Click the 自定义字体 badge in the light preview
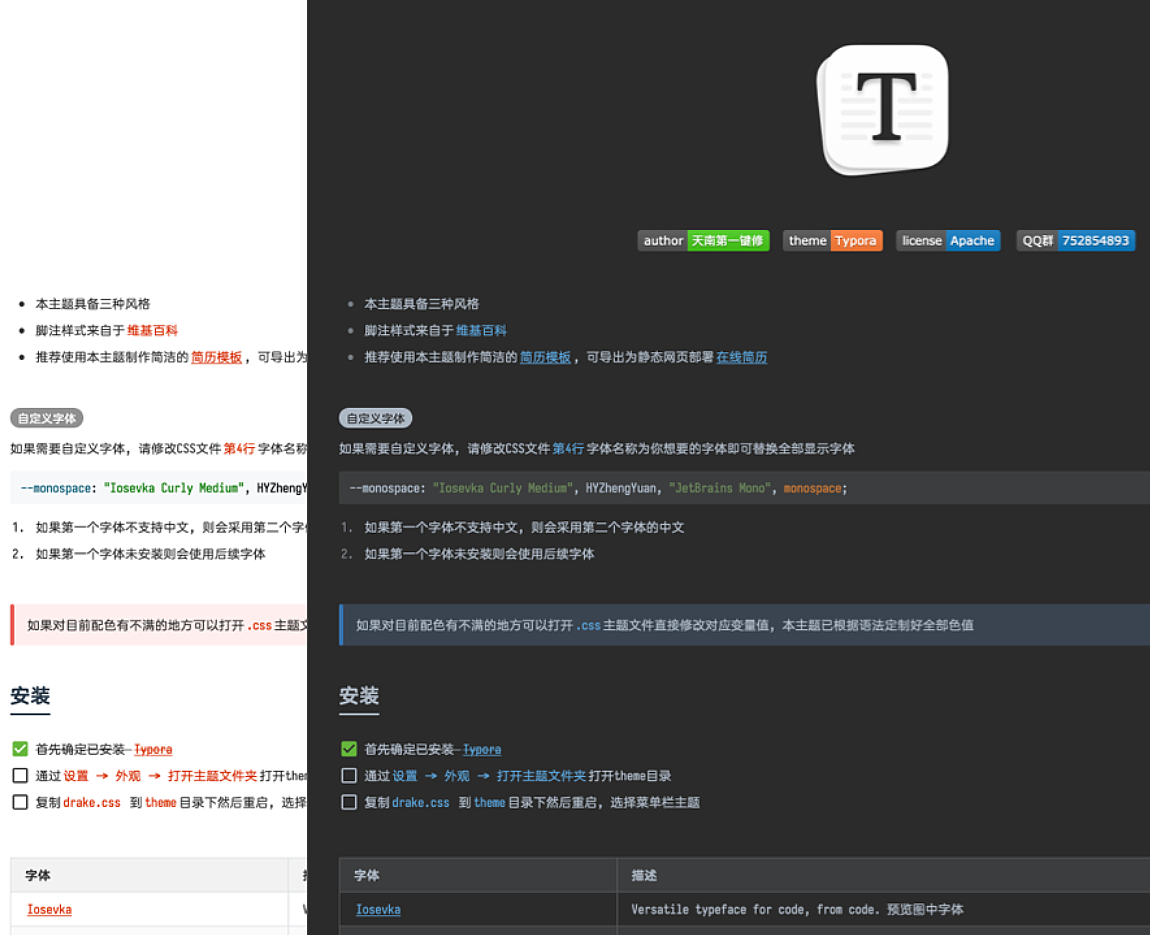 46,417
